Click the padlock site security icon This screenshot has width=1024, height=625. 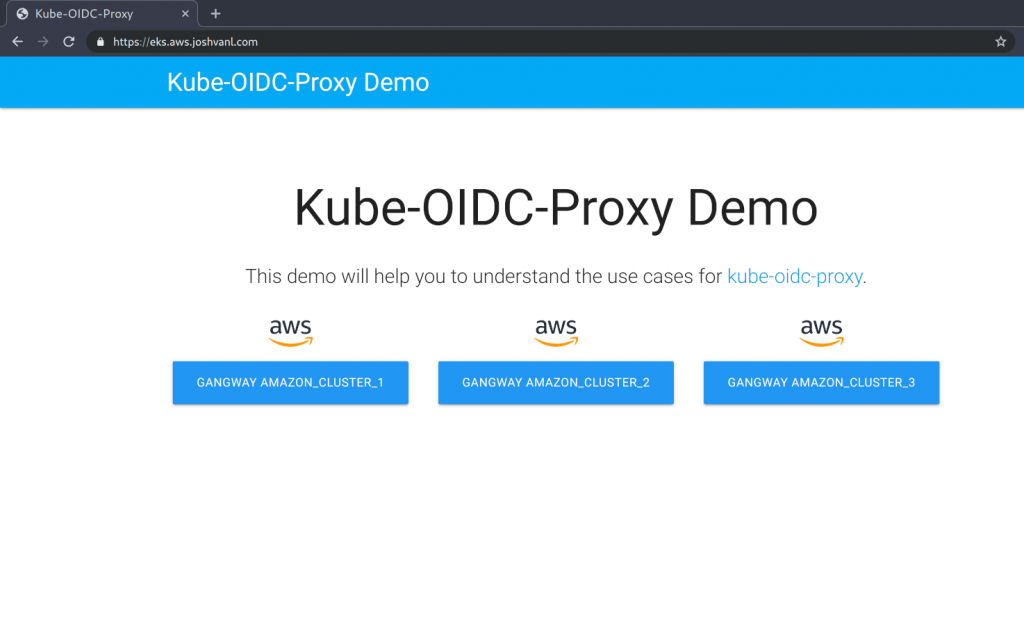[100, 42]
